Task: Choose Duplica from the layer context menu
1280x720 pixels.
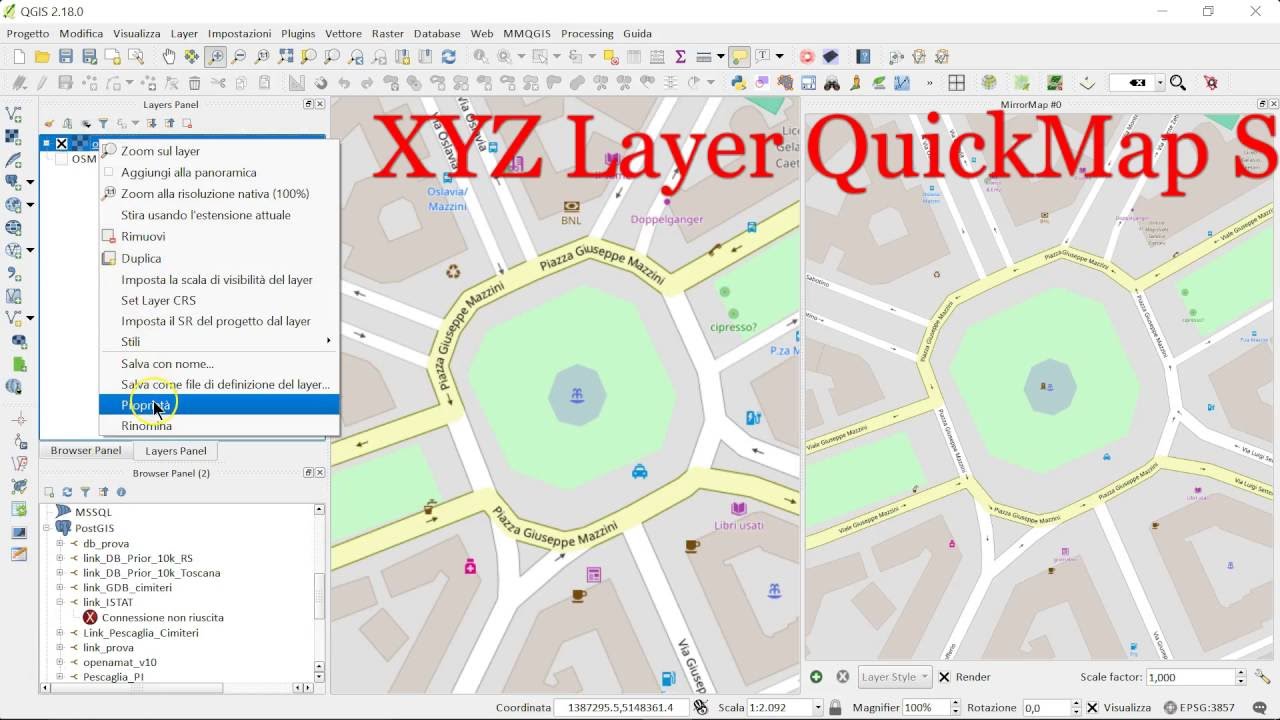Action: point(220,258)
